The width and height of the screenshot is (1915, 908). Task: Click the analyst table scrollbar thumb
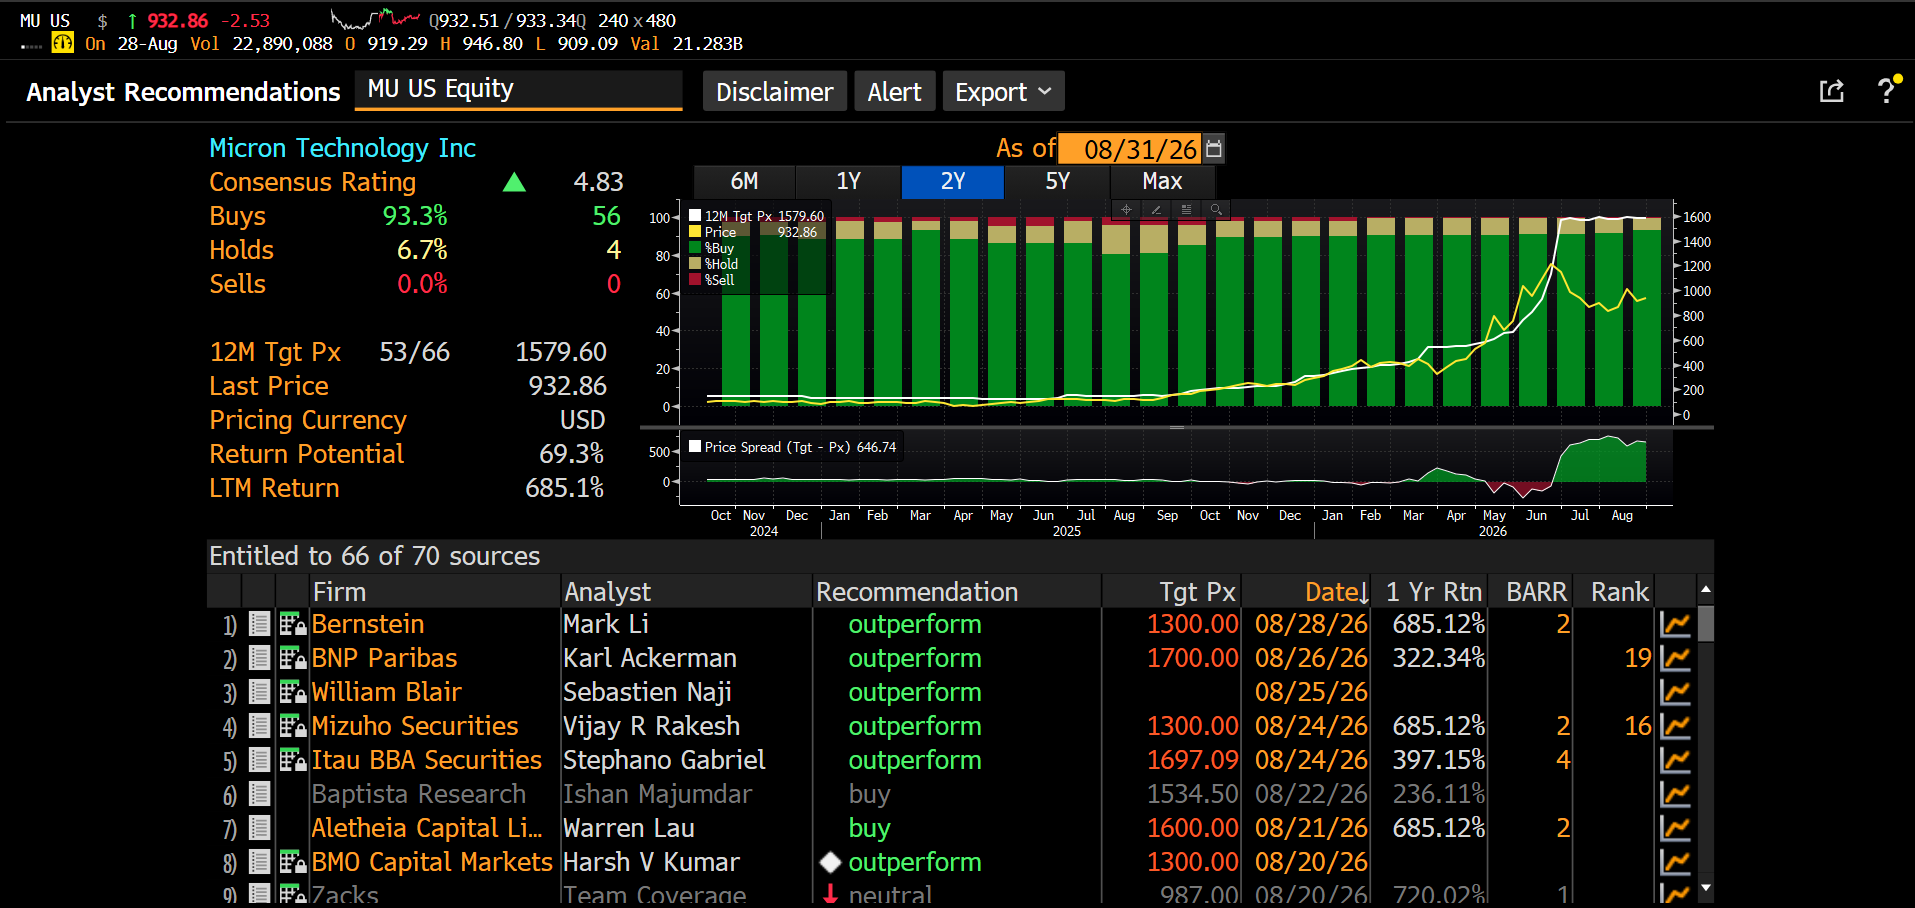pos(1705,623)
